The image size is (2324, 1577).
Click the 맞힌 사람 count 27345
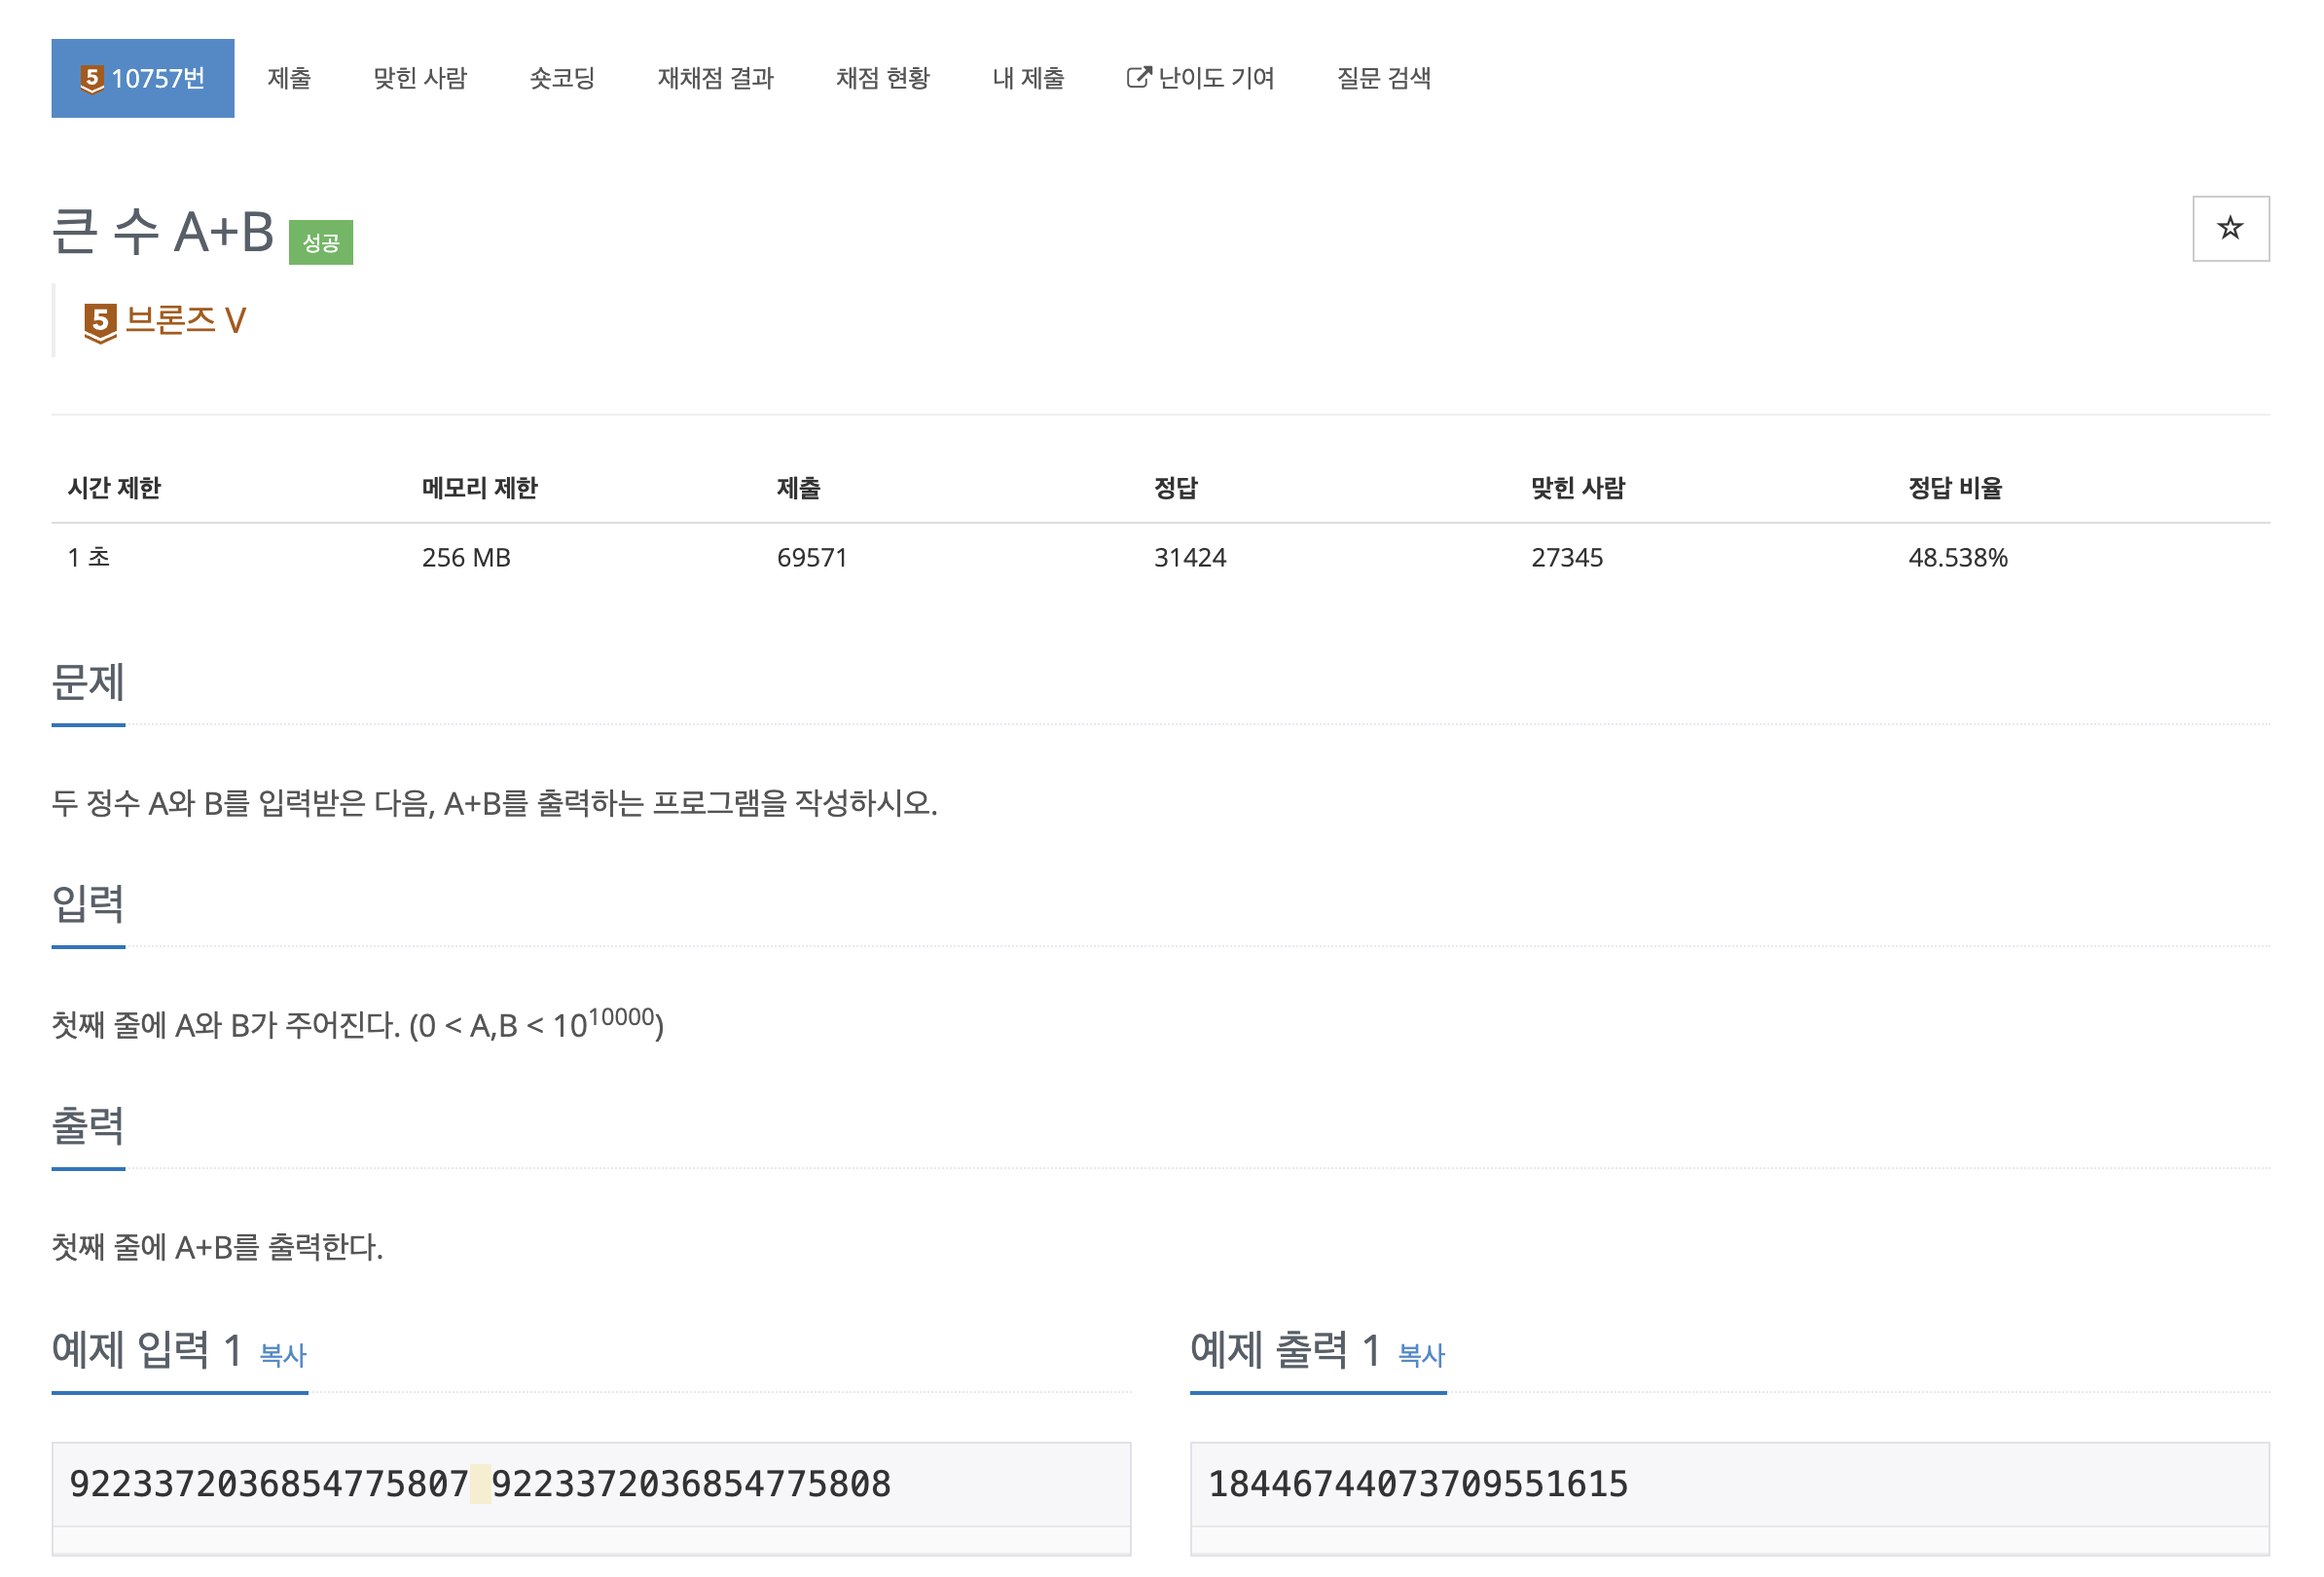tap(1567, 558)
